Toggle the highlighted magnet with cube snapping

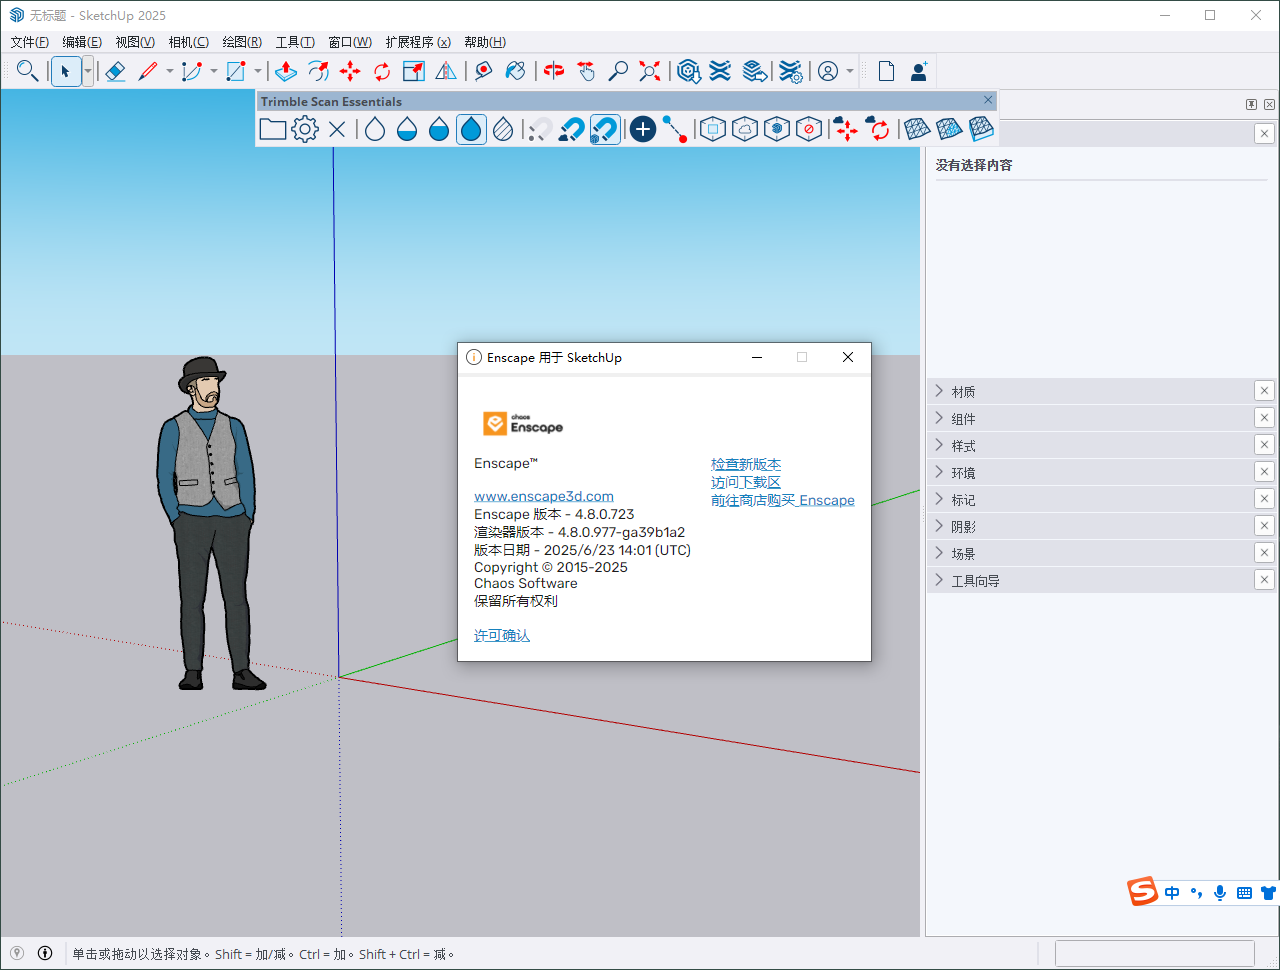(x=605, y=129)
